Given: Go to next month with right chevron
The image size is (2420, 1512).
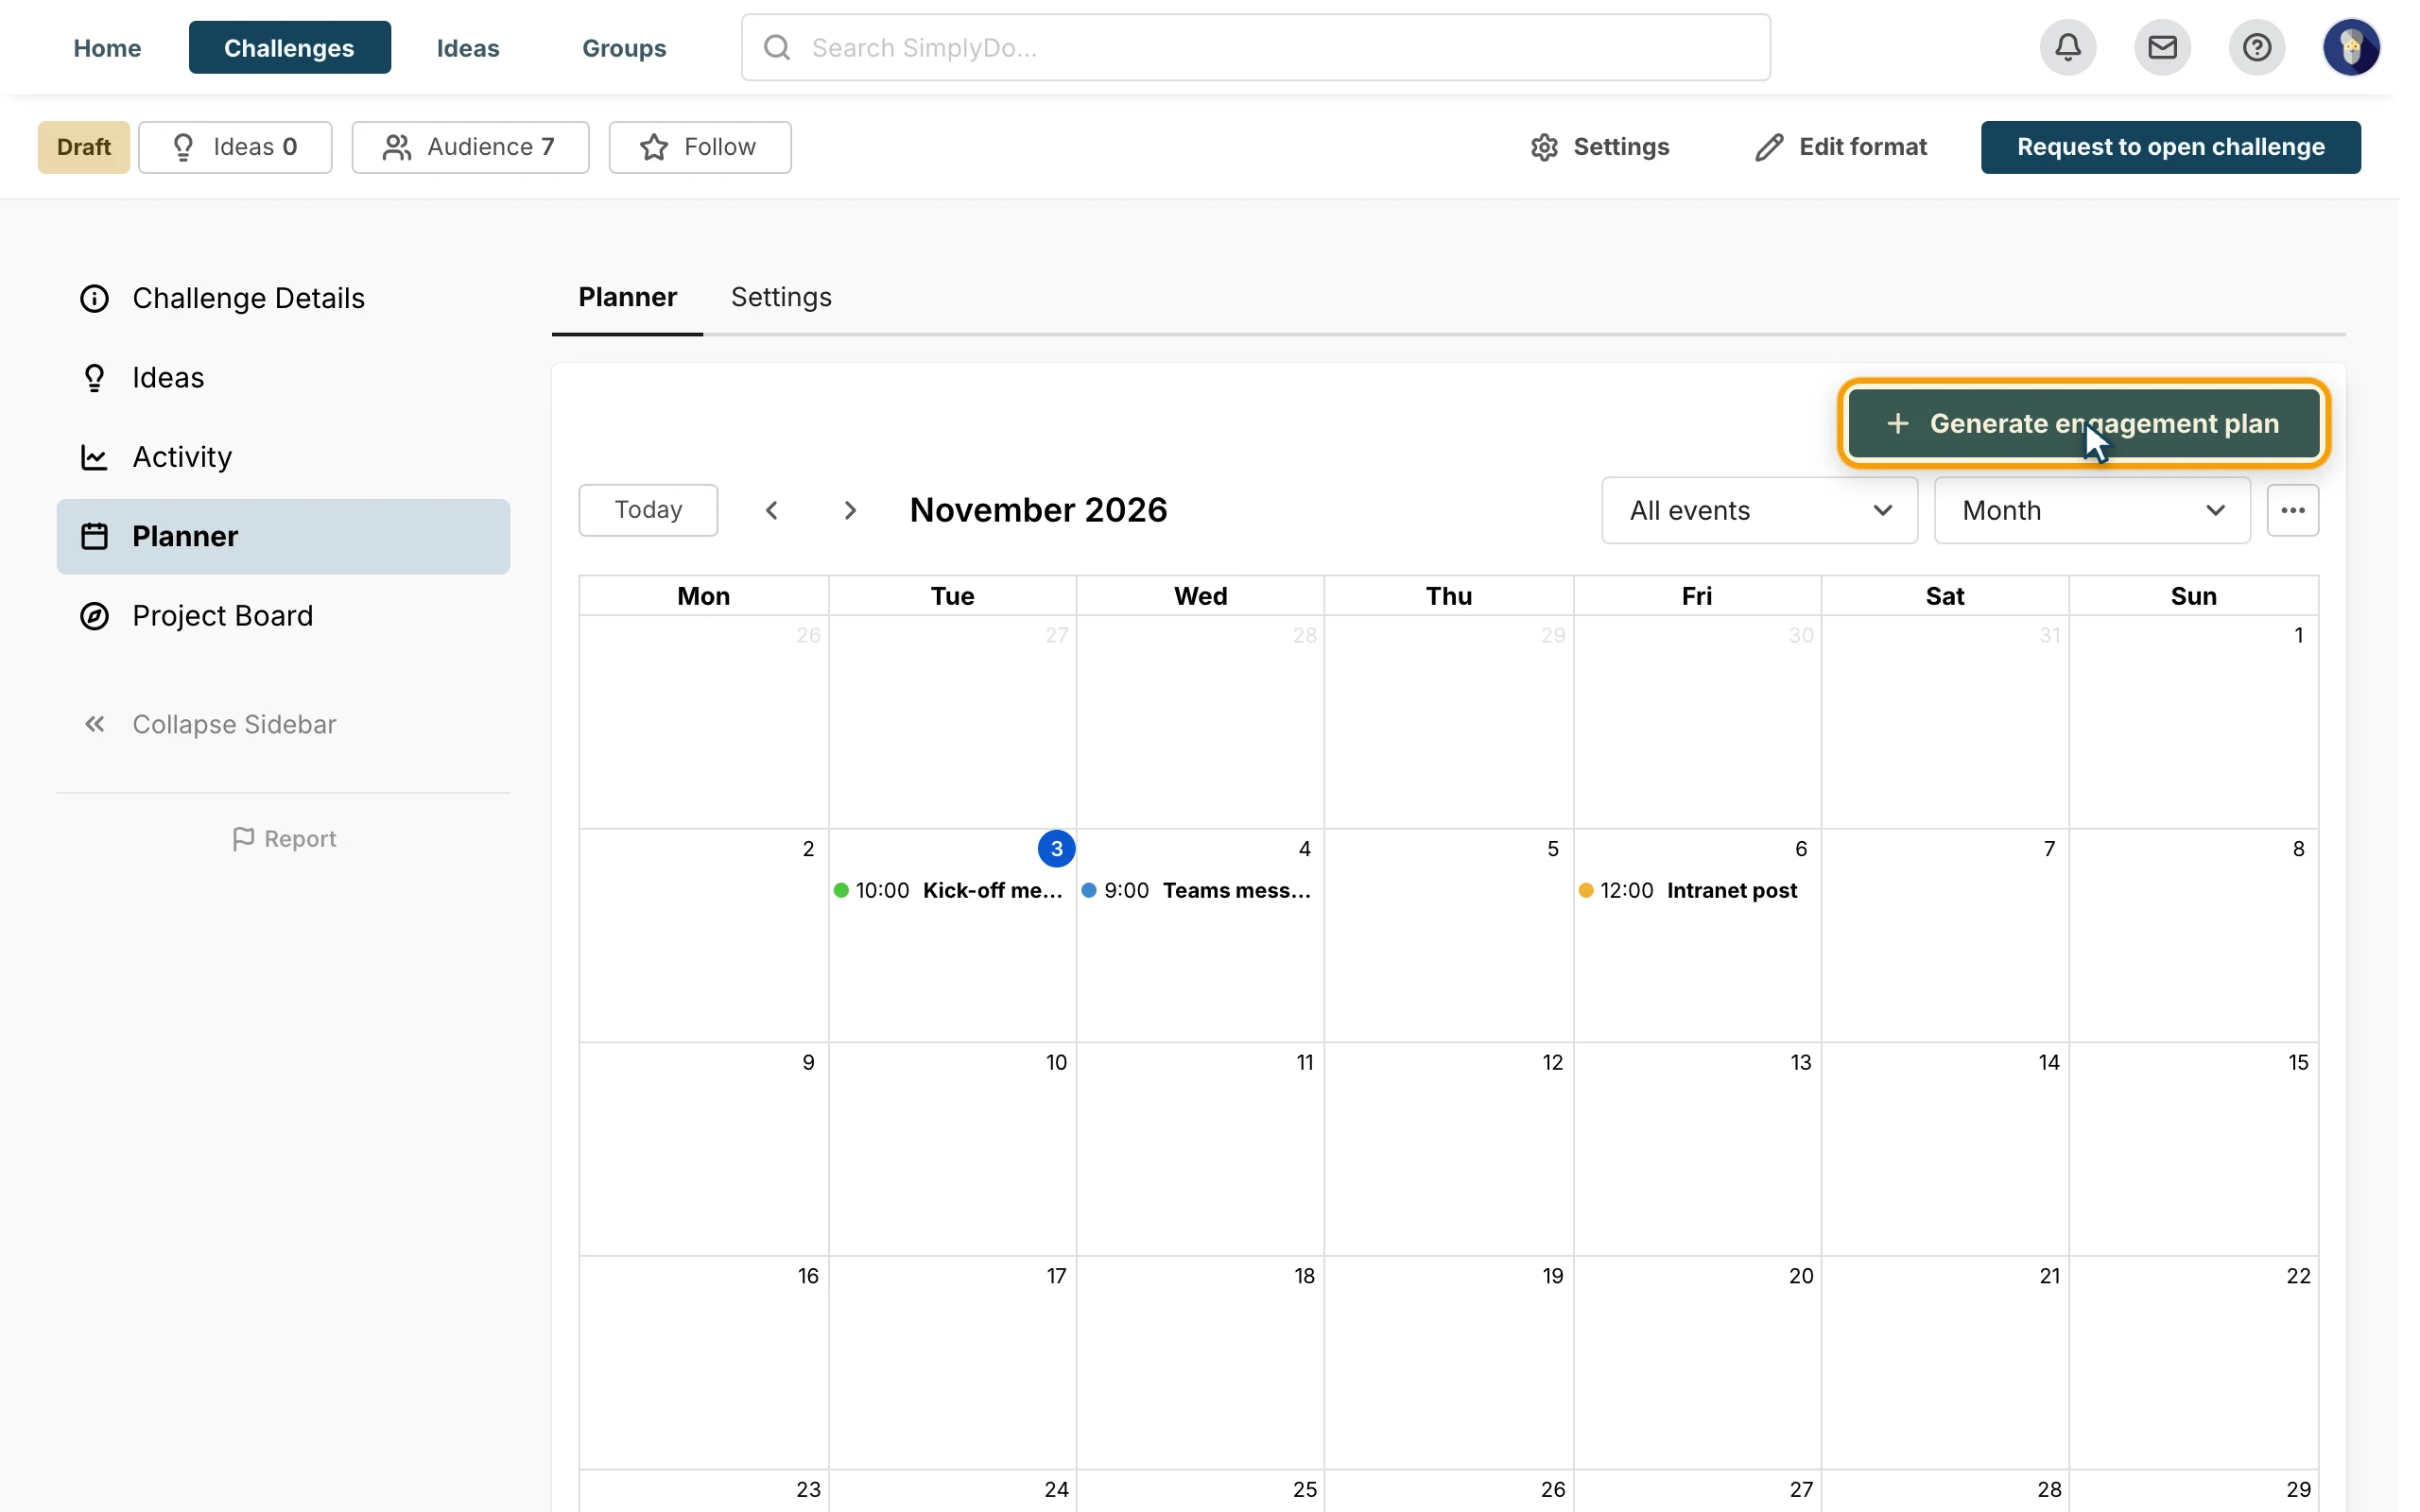Looking at the screenshot, I should 850,510.
